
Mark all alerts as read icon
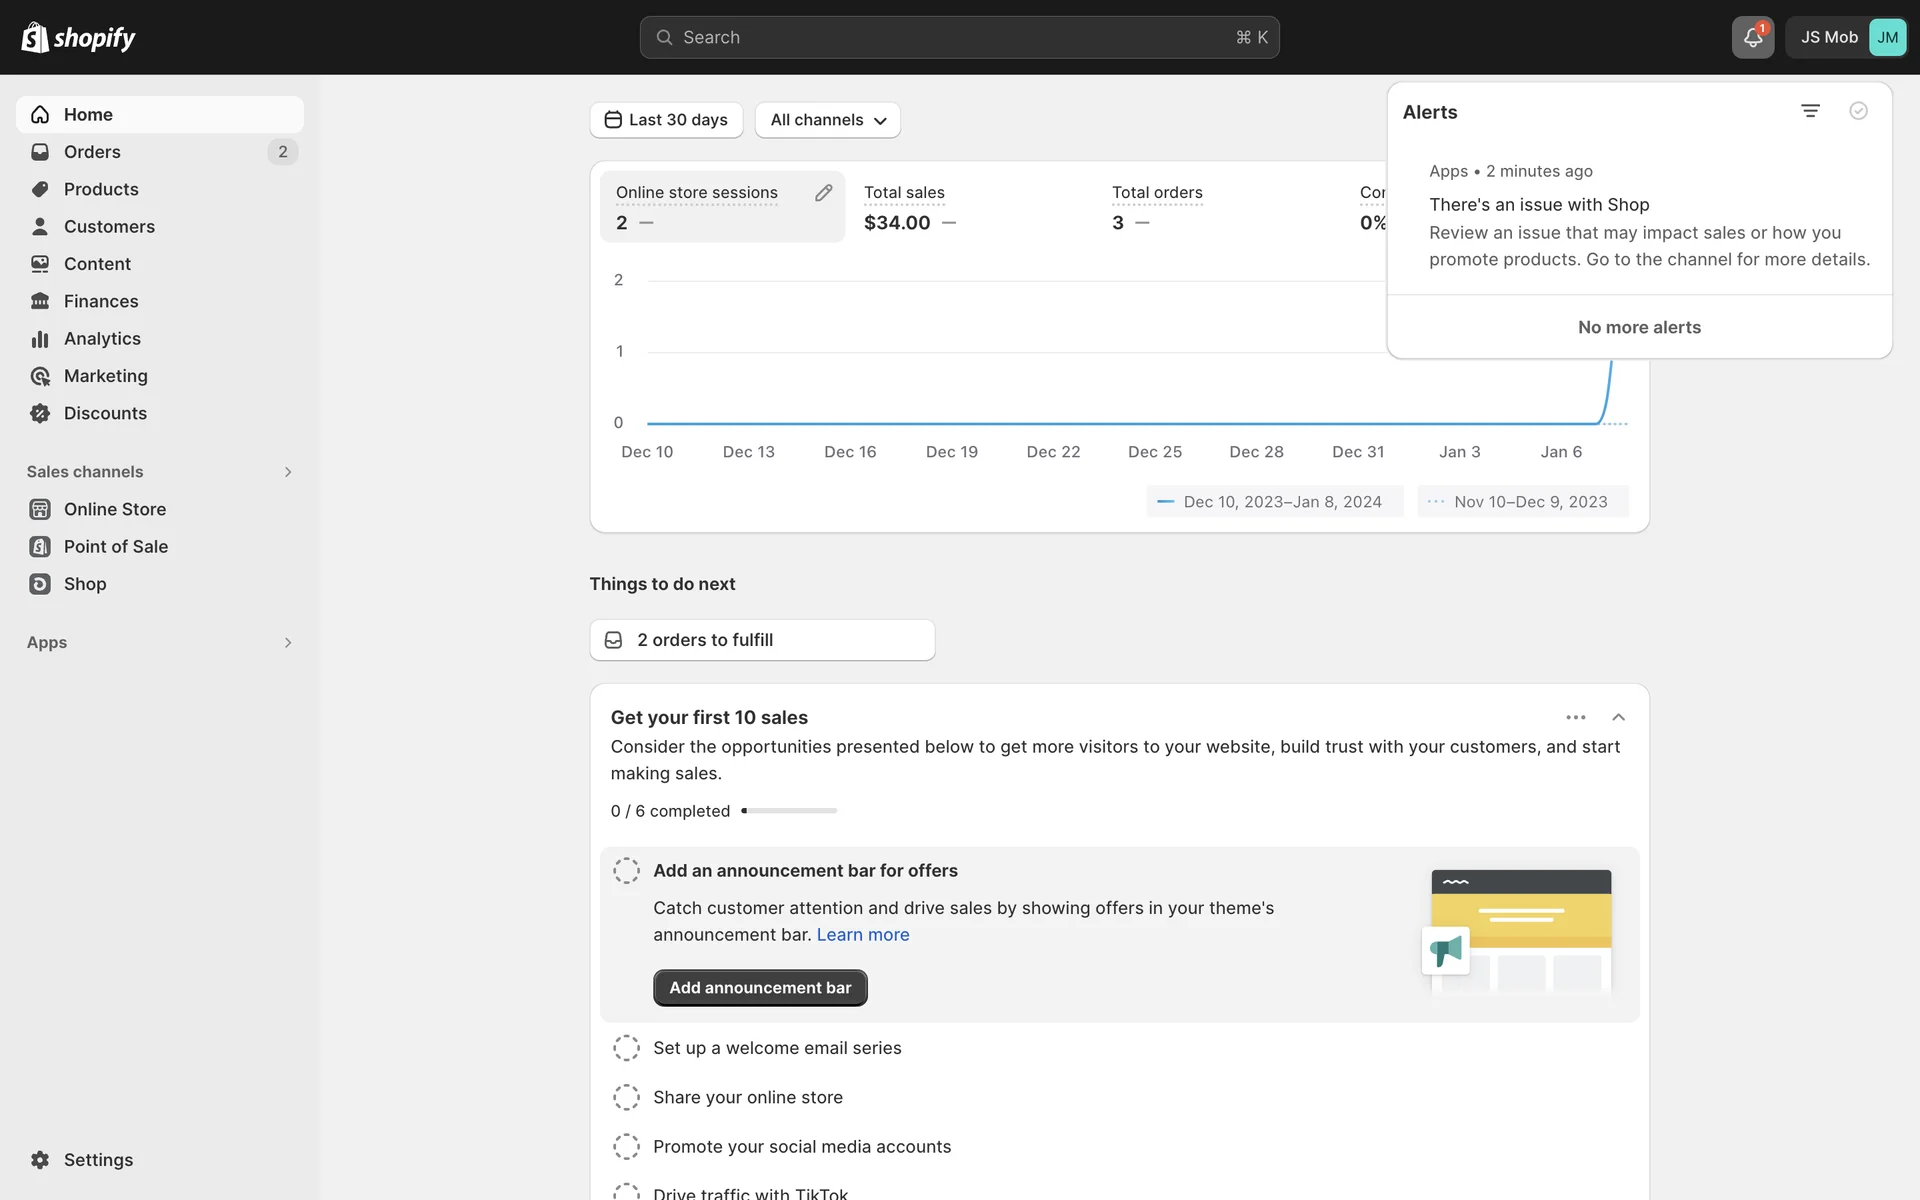coord(1858,111)
